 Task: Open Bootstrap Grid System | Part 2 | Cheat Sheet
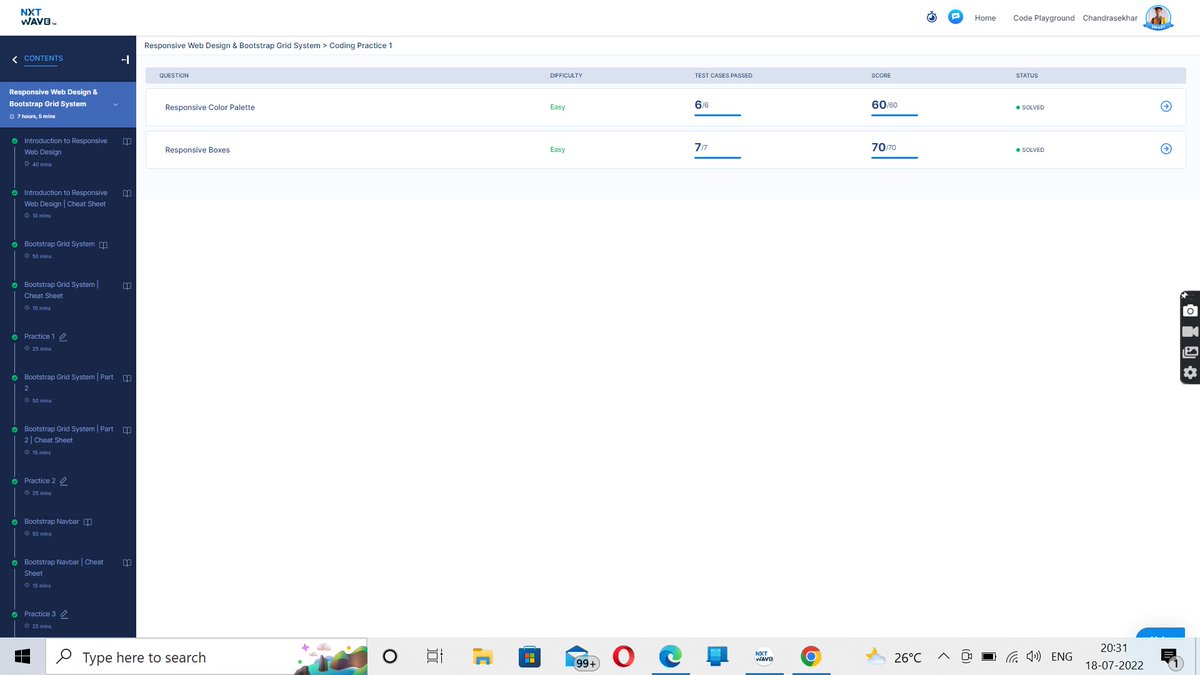[x=69, y=434]
